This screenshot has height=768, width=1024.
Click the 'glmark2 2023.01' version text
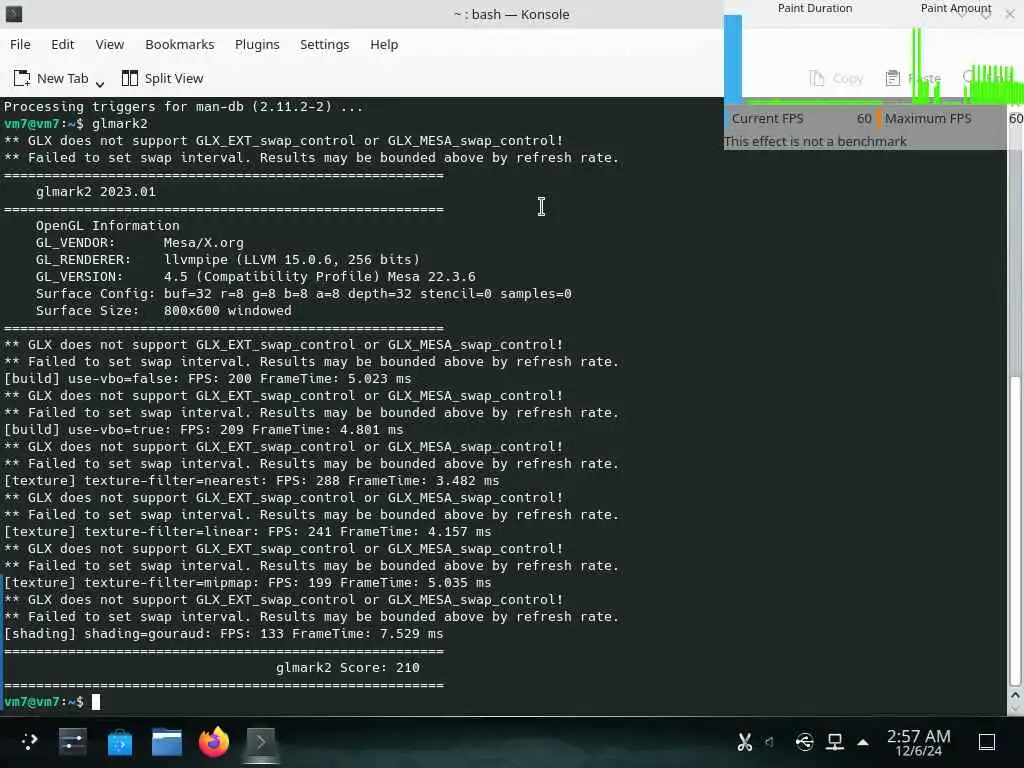click(96, 191)
